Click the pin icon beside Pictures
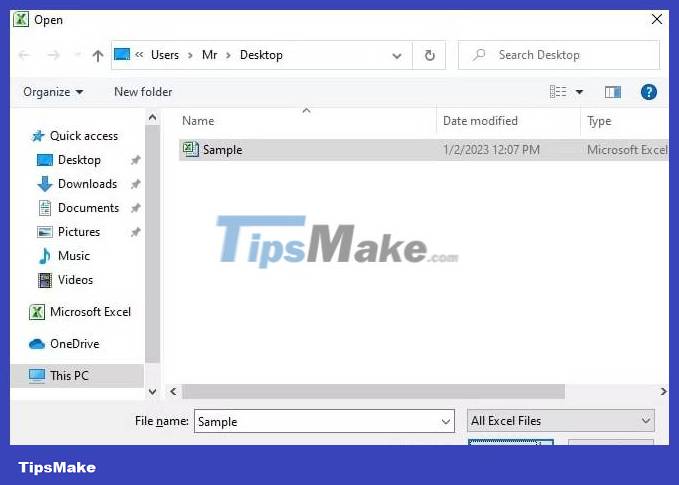 pyautogui.click(x=136, y=232)
